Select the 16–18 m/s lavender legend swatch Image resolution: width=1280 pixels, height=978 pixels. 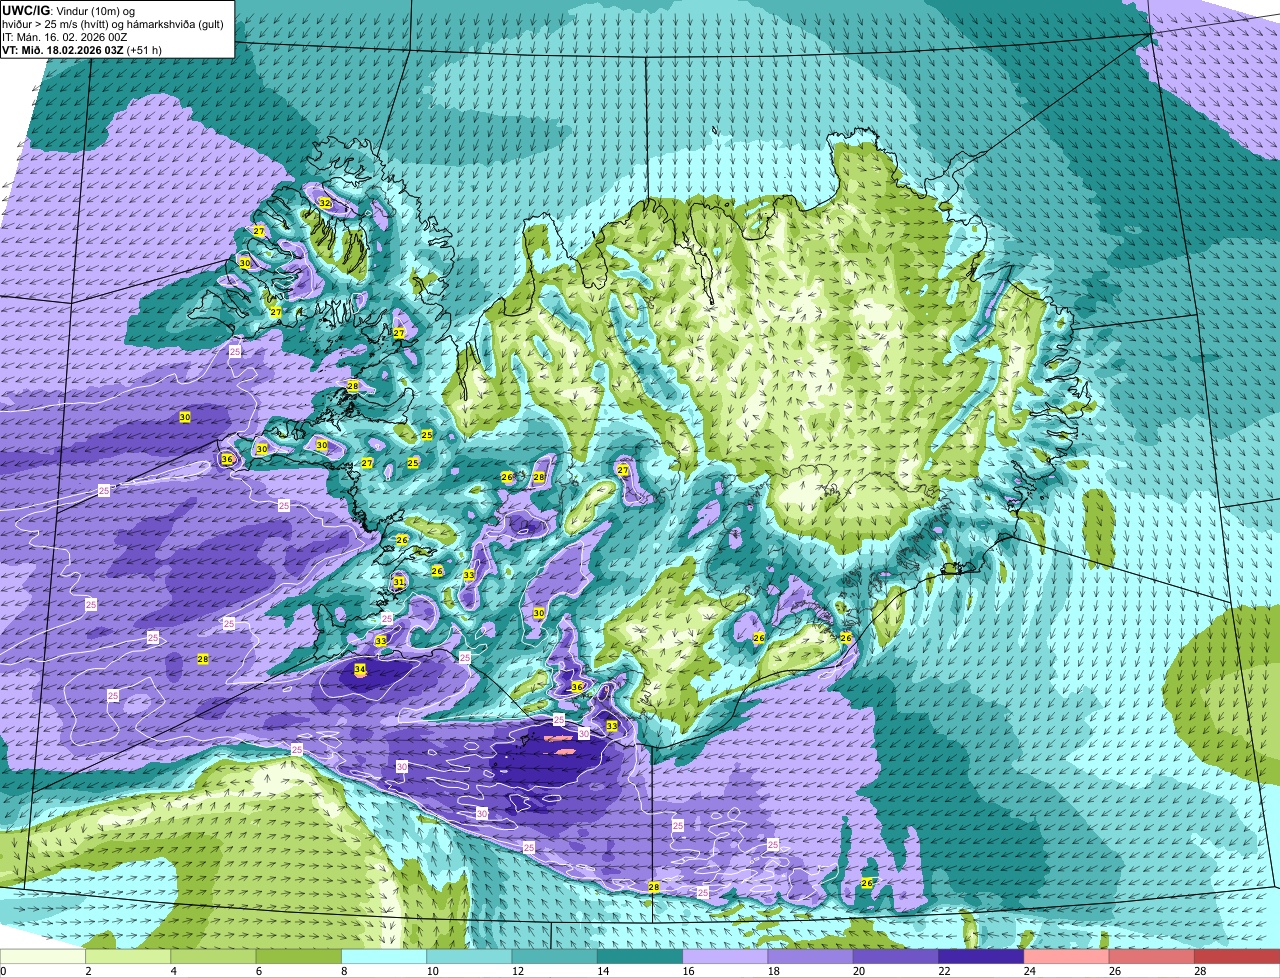coord(725,957)
